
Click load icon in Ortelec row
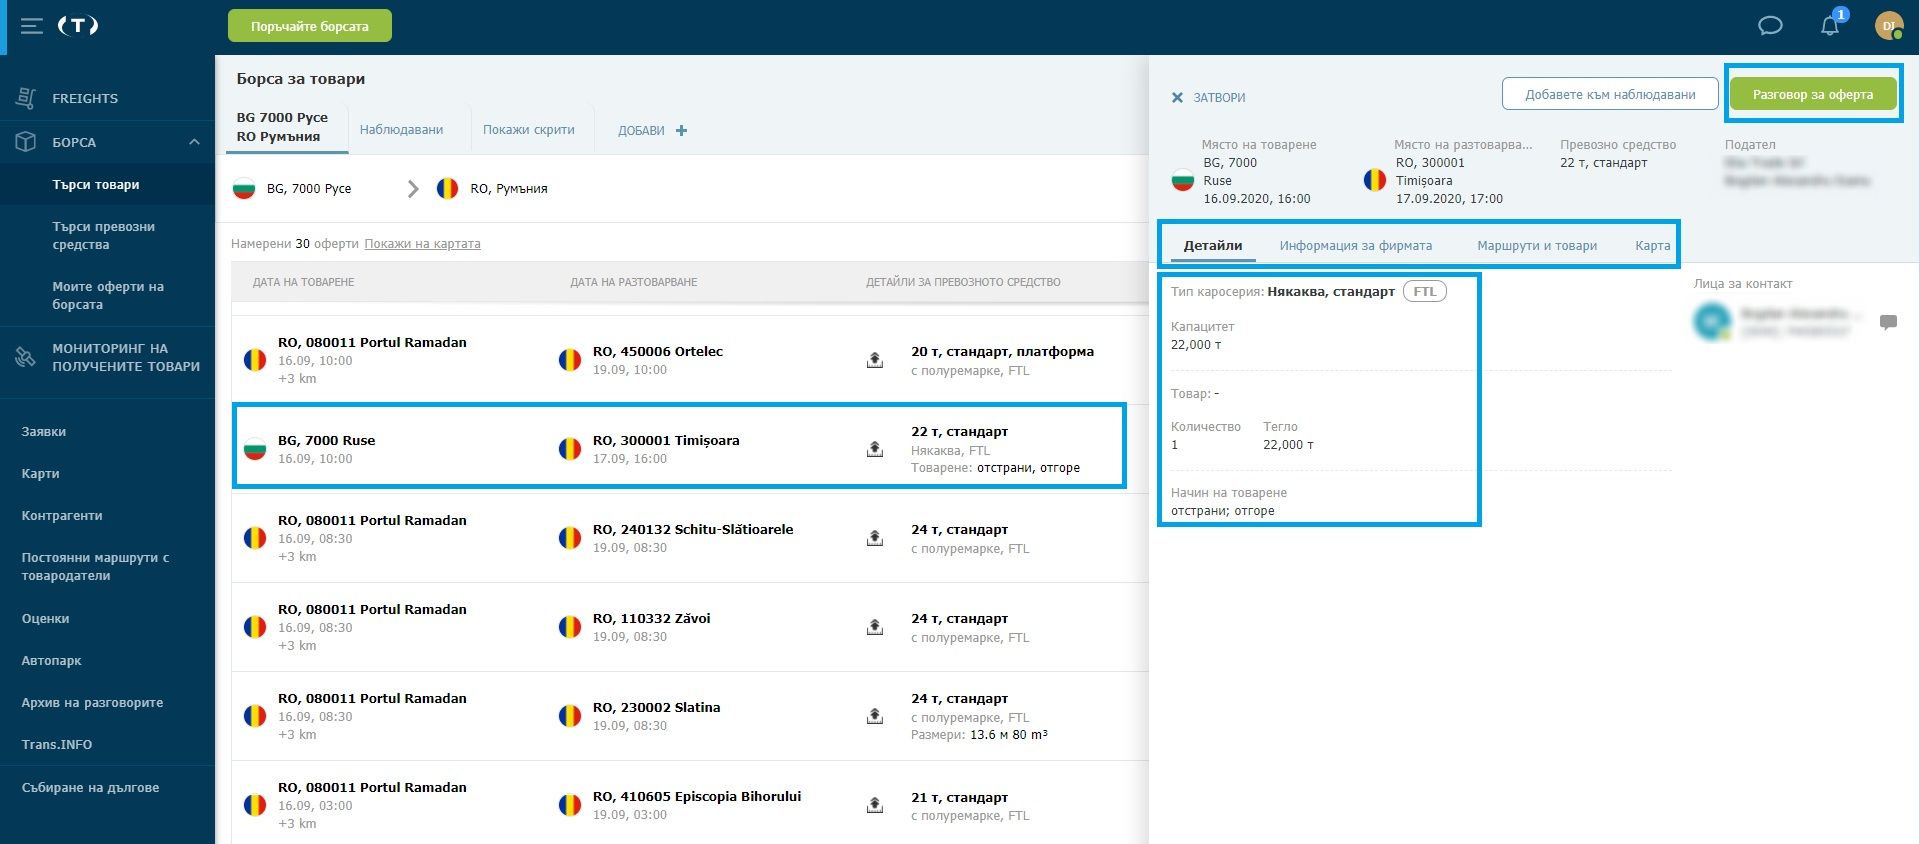click(x=875, y=360)
